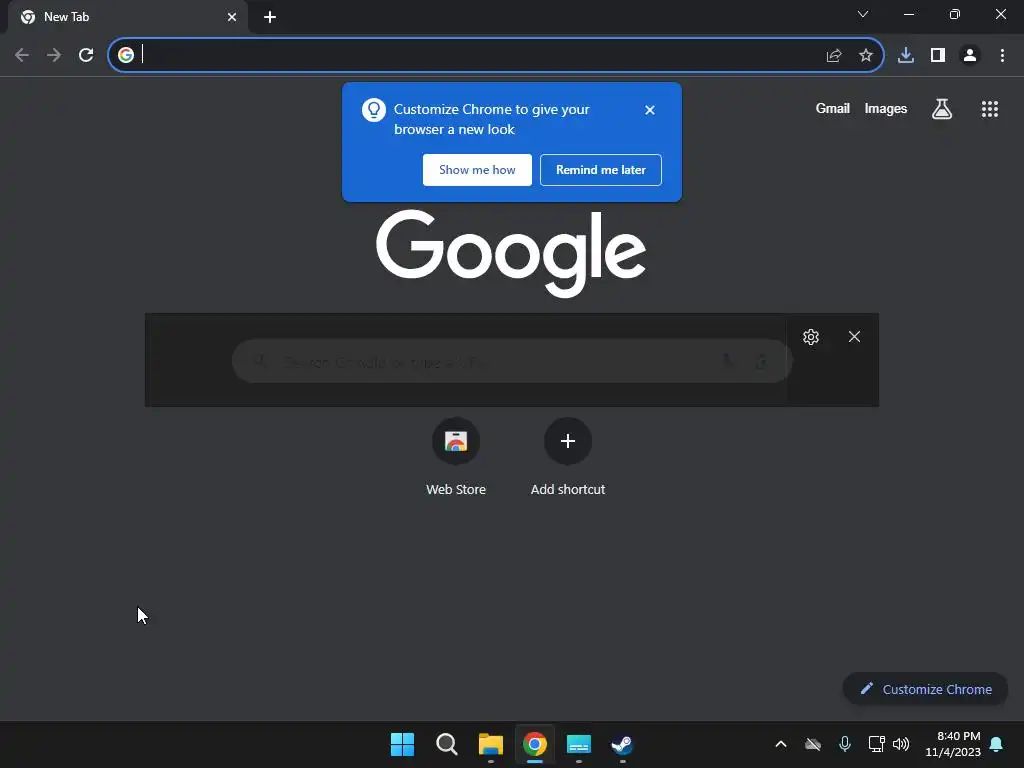Expand the tab search chevron
1024x768 pixels.
coord(863,14)
